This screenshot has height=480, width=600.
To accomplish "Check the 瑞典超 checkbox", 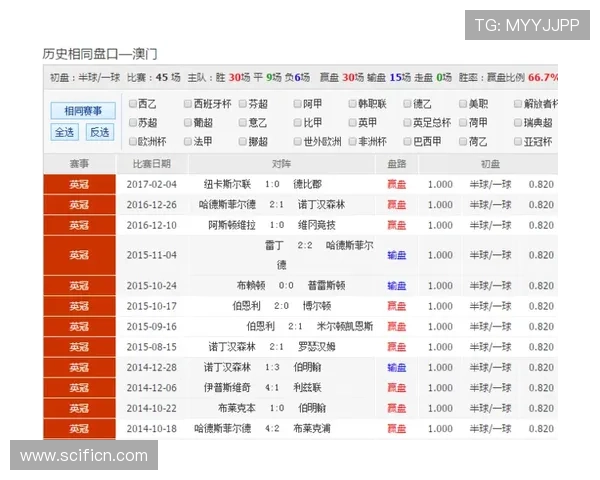I will pyautogui.click(x=518, y=122).
